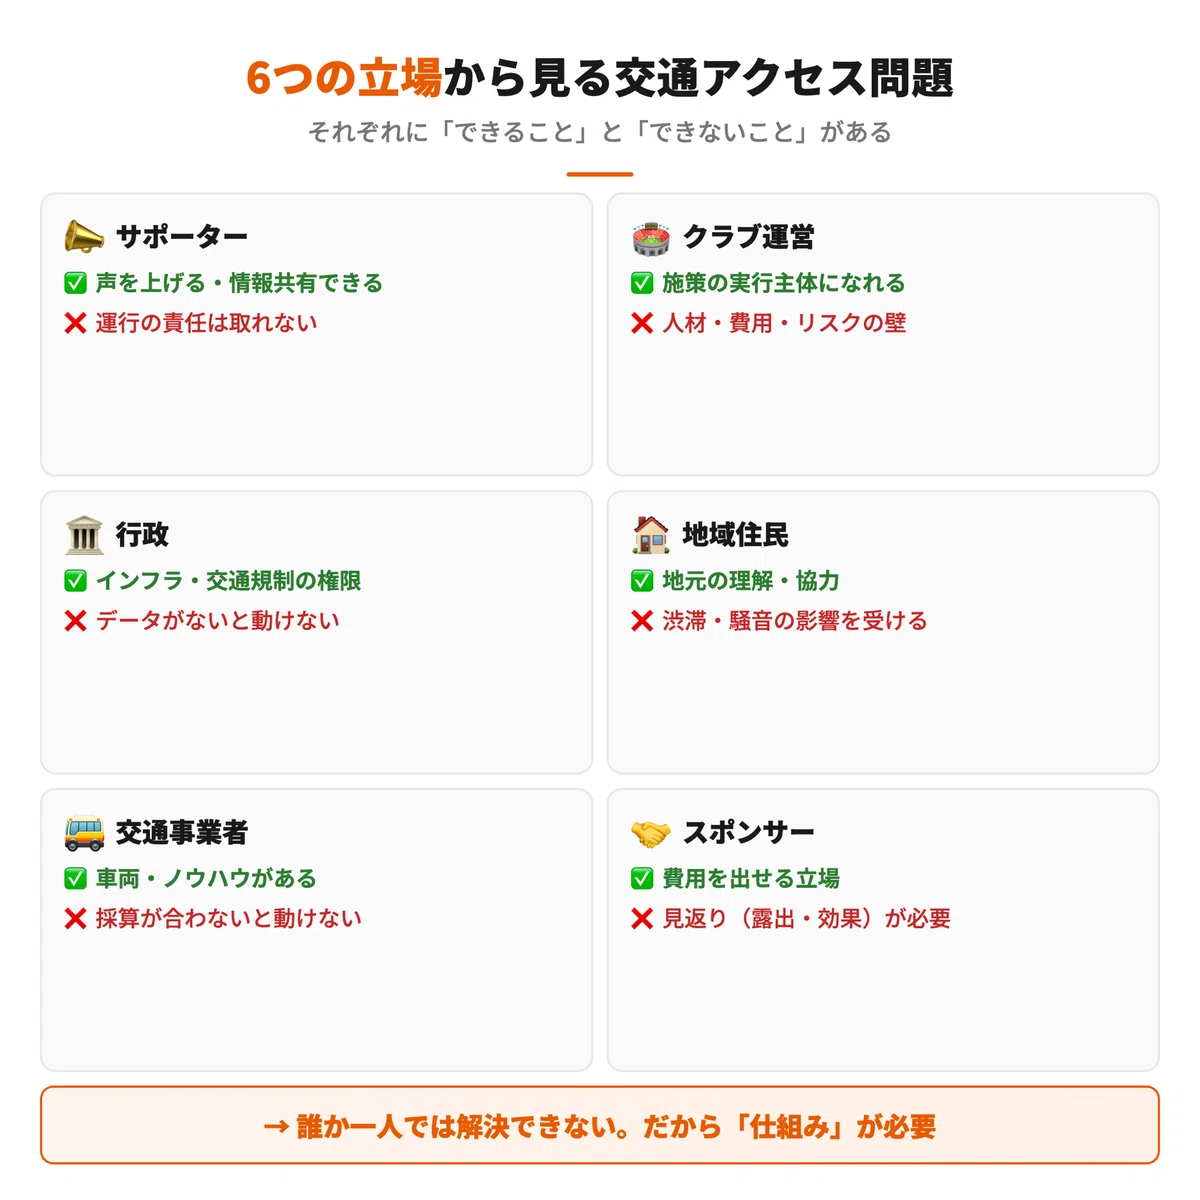
Task: Click the green checkmark beside 声を上げる・情報共有できる
Action: (75, 283)
